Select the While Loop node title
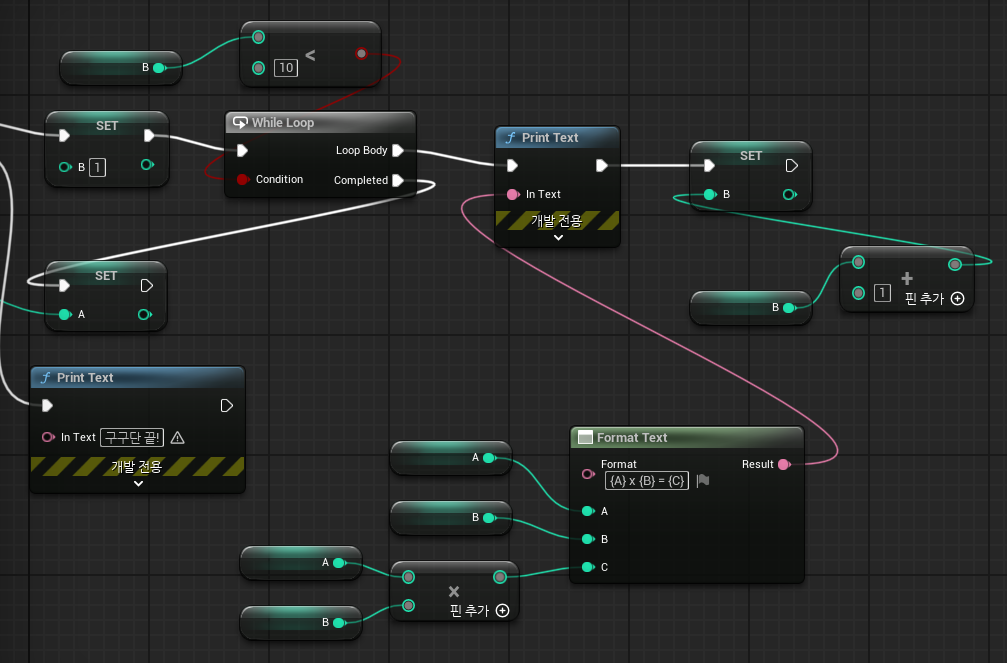The width and height of the screenshot is (1007, 663). [283, 123]
